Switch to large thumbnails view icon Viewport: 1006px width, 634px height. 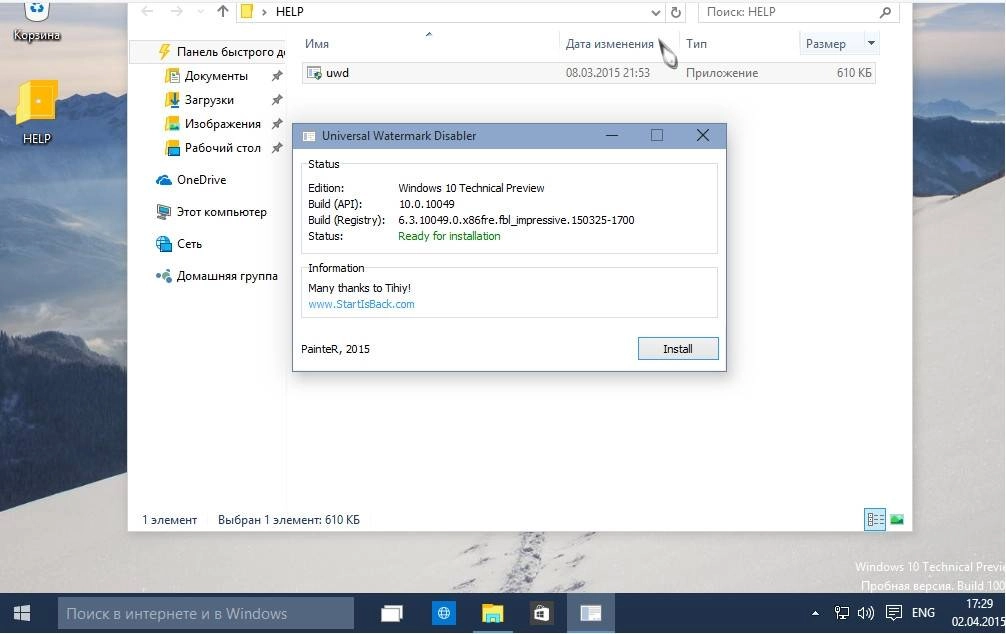coord(897,519)
